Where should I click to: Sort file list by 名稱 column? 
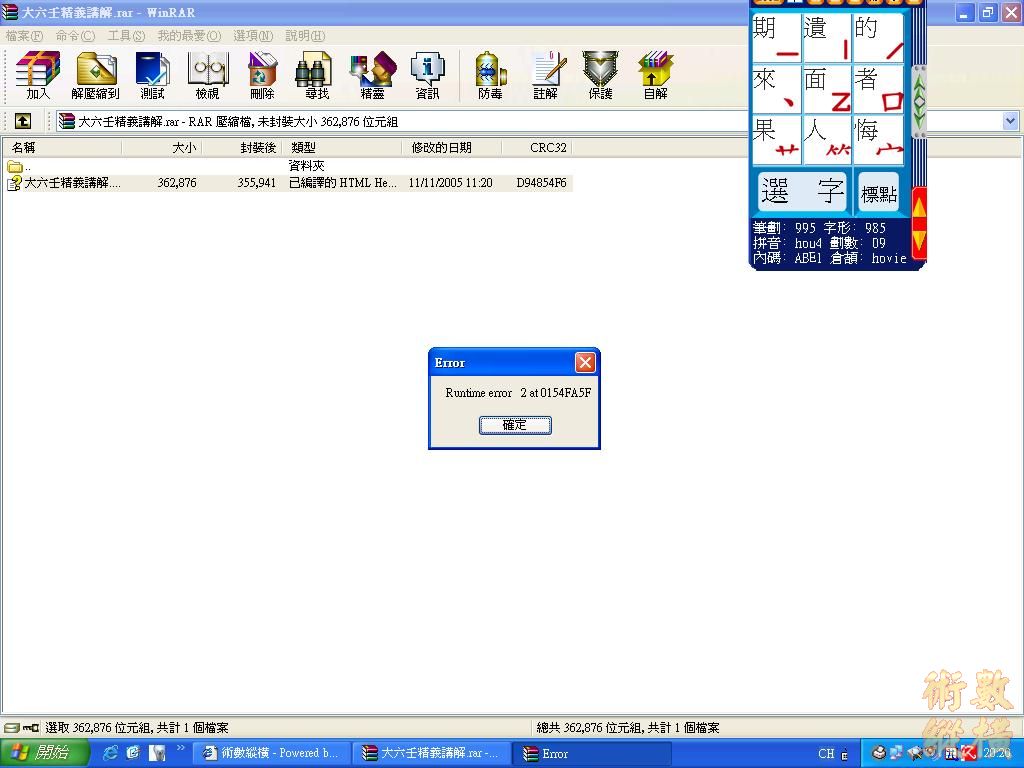60,148
